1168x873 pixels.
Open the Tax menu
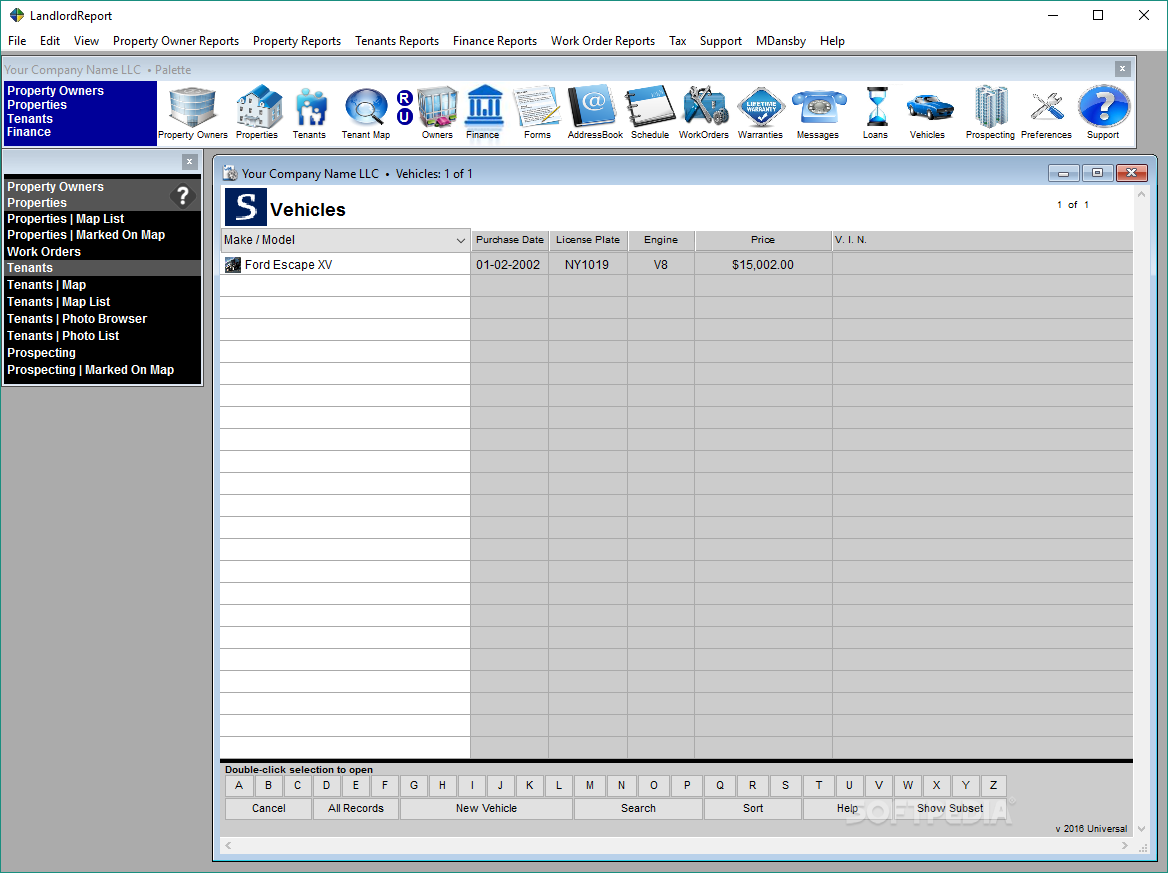677,41
